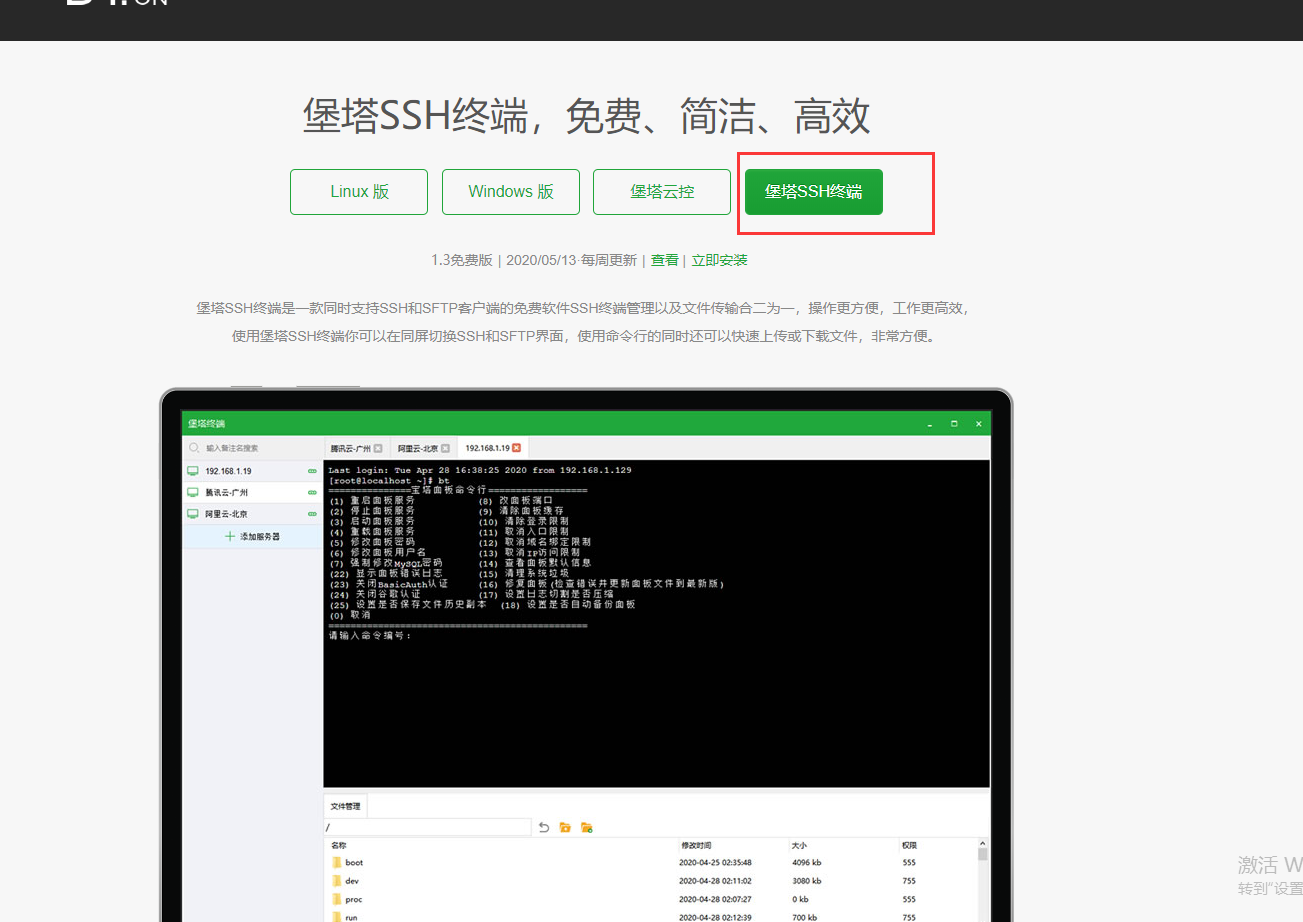Switch to the 192.168.1.19 terminal tab

[493, 448]
